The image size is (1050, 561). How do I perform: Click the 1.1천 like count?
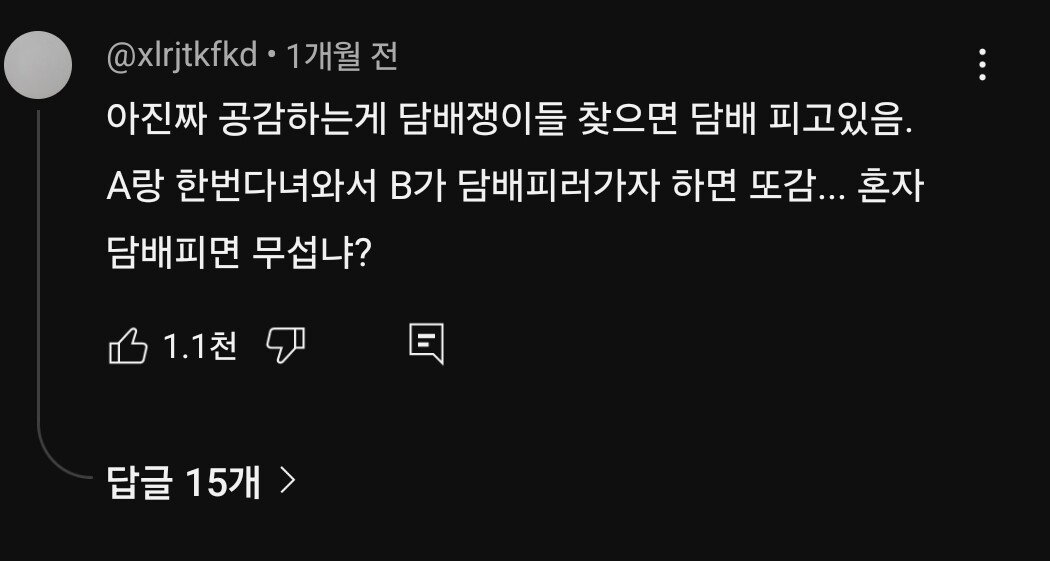(199, 347)
